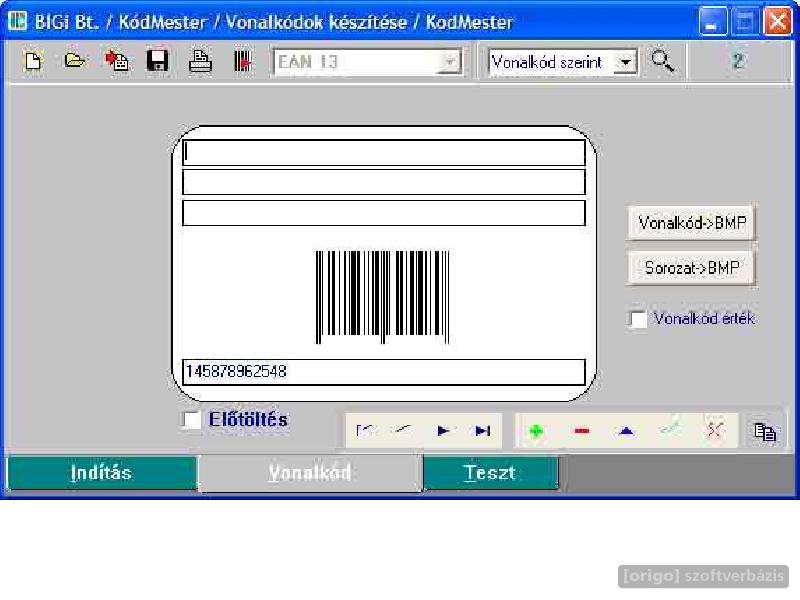Image resolution: width=800 pixels, height=600 pixels.
Task: Click the barcode number field showing 145878962548
Action: [x=384, y=372]
